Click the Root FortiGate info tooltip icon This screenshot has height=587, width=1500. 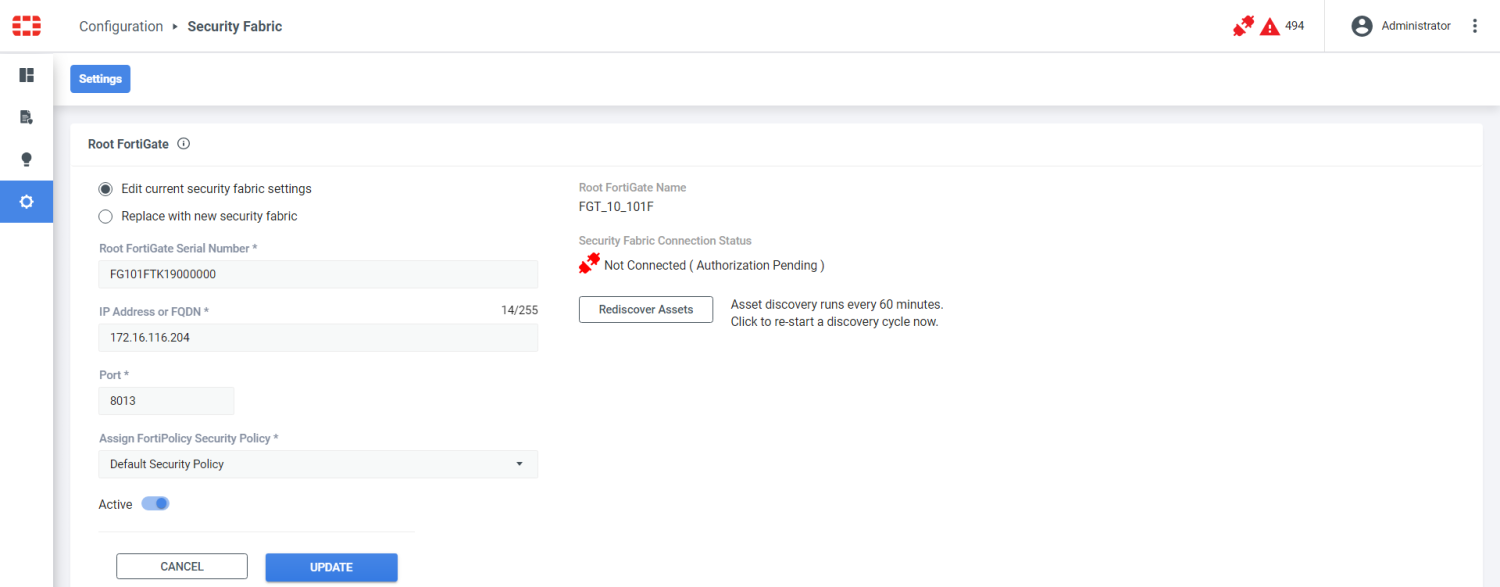183,143
